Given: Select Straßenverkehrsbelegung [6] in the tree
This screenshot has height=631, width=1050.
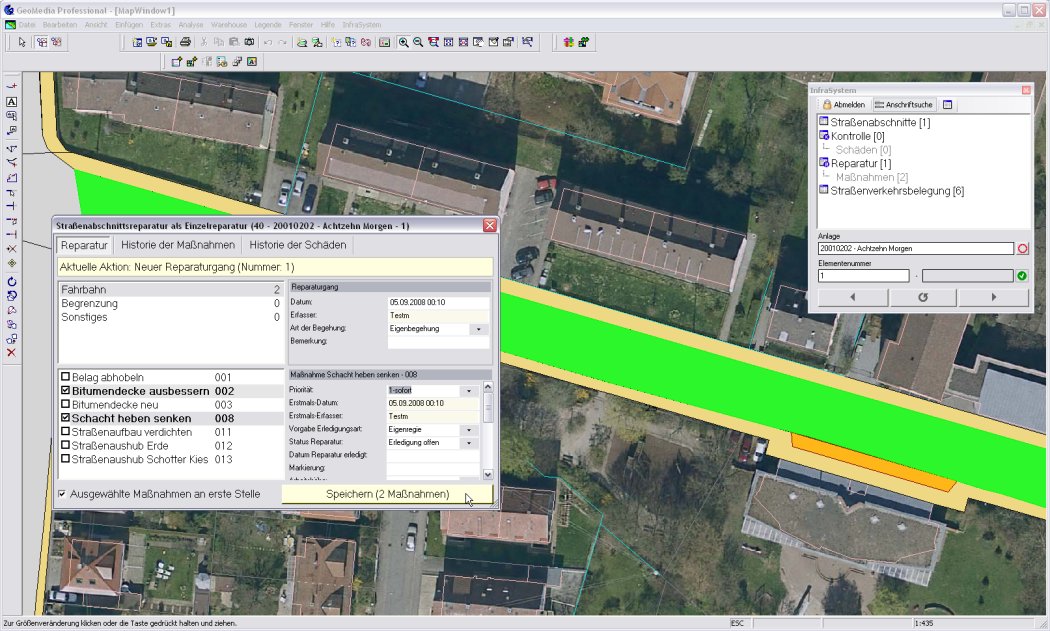Looking at the screenshot, I should pyautogui.click(x=896, y=190).
